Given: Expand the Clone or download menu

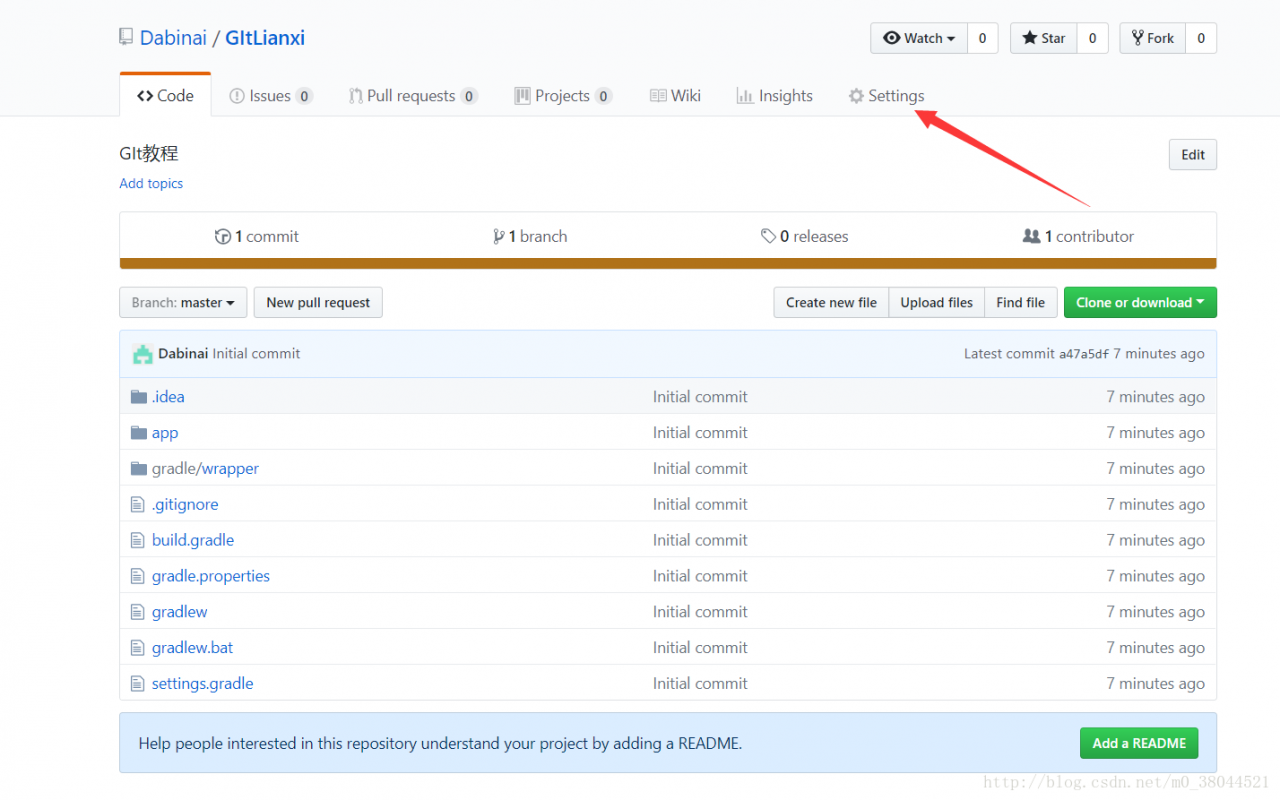Looking at the screenshot, I should point(1140,303).
